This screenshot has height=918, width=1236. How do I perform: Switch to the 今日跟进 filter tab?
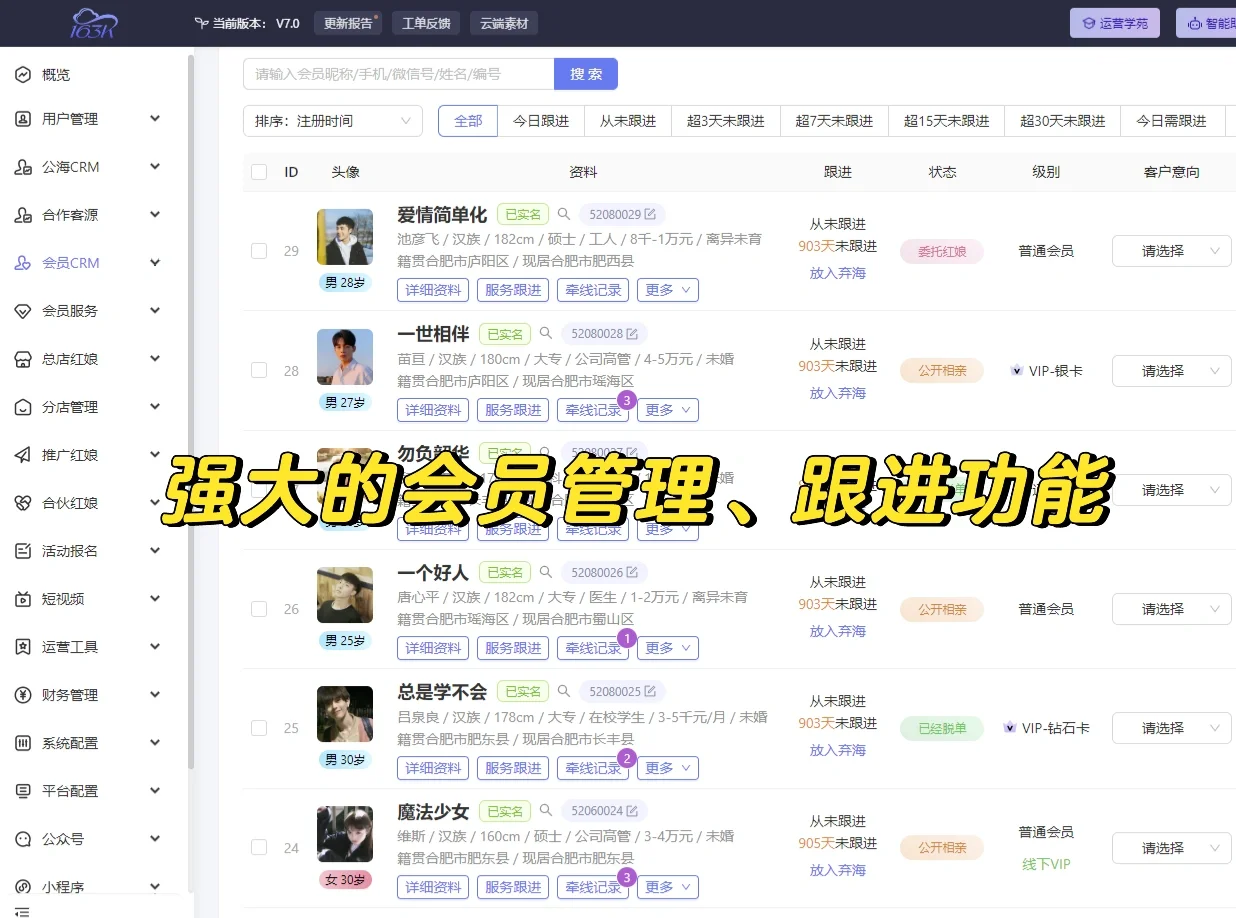(x=541, y=120)
